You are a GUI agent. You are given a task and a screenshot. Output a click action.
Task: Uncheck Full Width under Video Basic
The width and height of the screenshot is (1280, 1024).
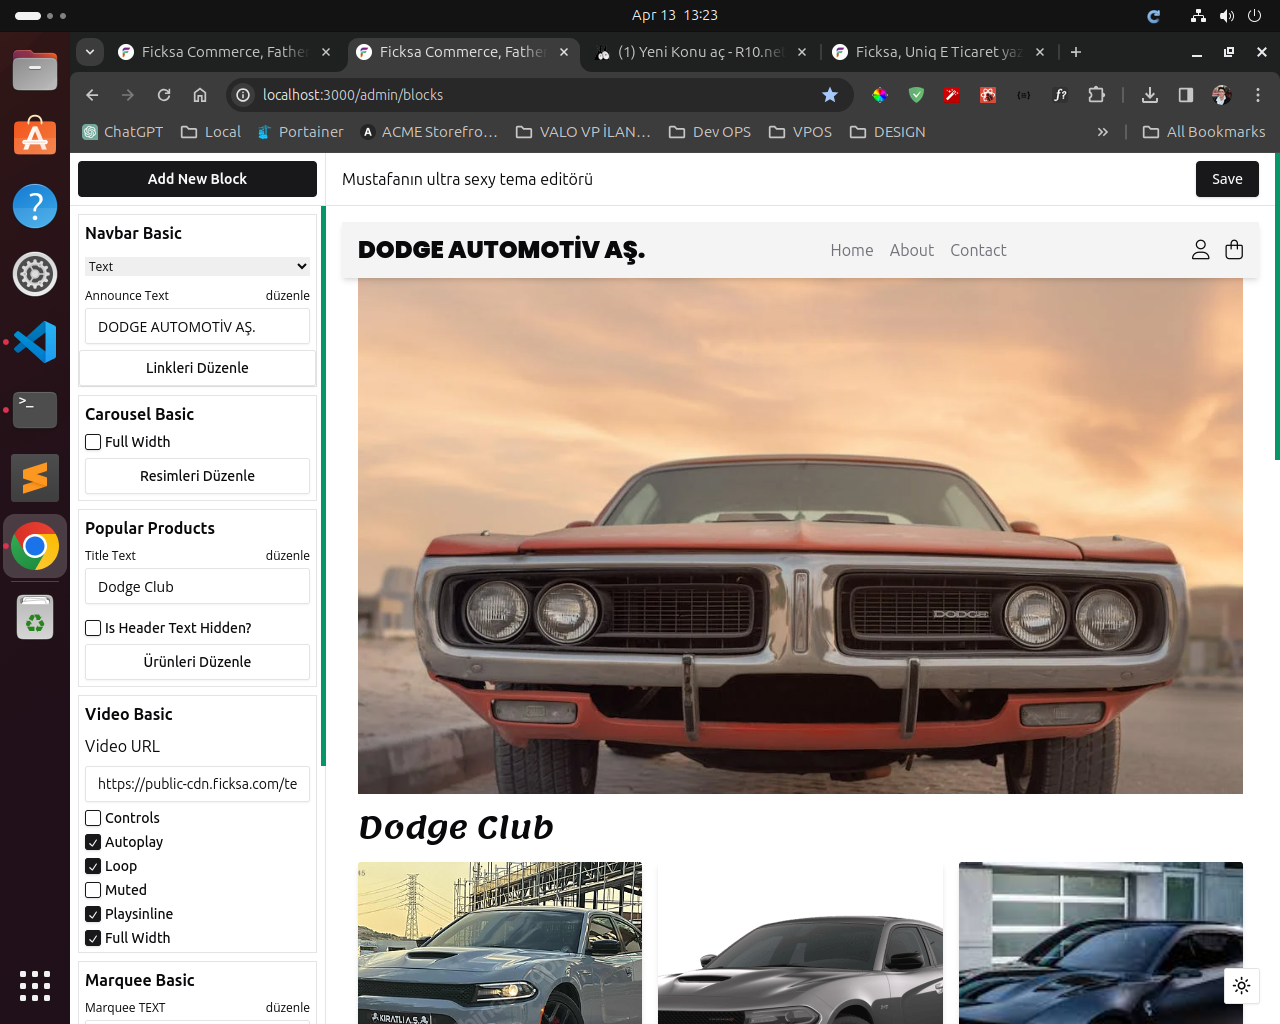pos(93,938)
